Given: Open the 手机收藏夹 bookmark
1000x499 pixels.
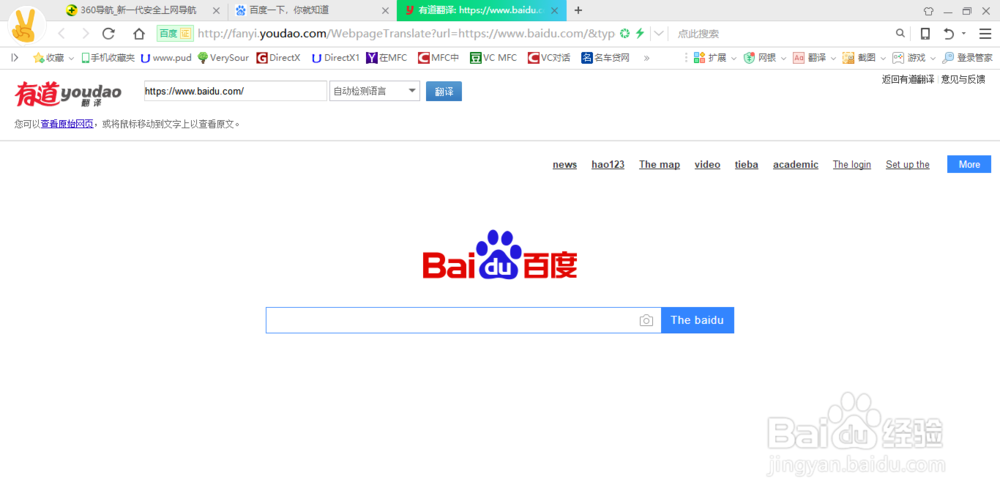Looking at the screenshot, I should click(x=108, y=57).
